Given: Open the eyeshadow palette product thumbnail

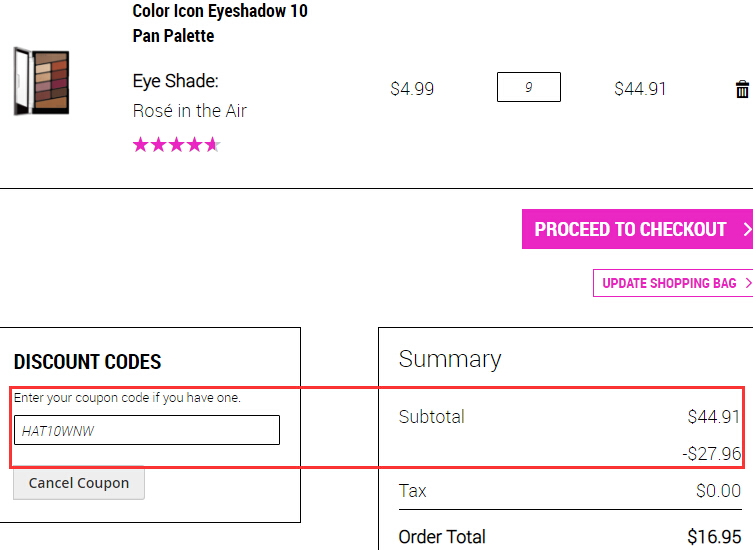Looking at the screenshot, I should coord(41,81).
